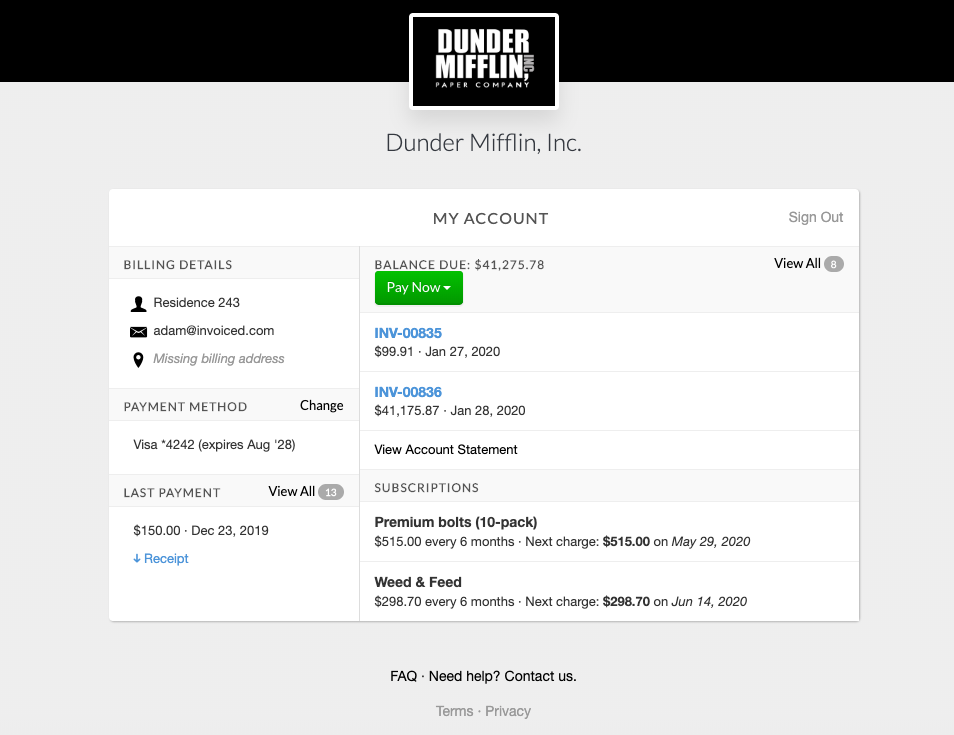The image size is (954, 735).
Task: Click the $99.91 · Jan 27, 2020 amount line
Action: [437, 352]
